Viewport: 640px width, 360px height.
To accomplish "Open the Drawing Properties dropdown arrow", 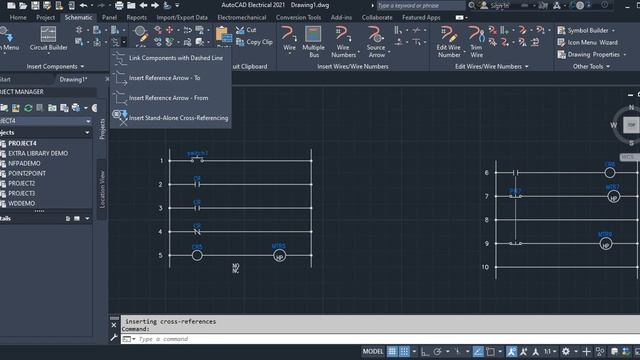I will click(x=624, y=54).
